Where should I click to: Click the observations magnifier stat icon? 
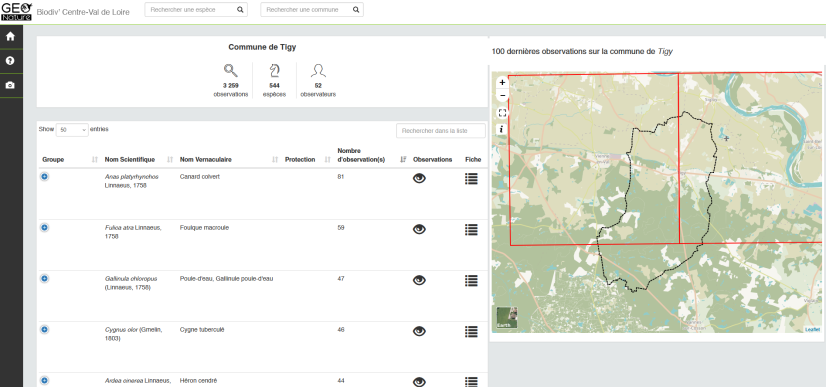click(x=231, y=71)
